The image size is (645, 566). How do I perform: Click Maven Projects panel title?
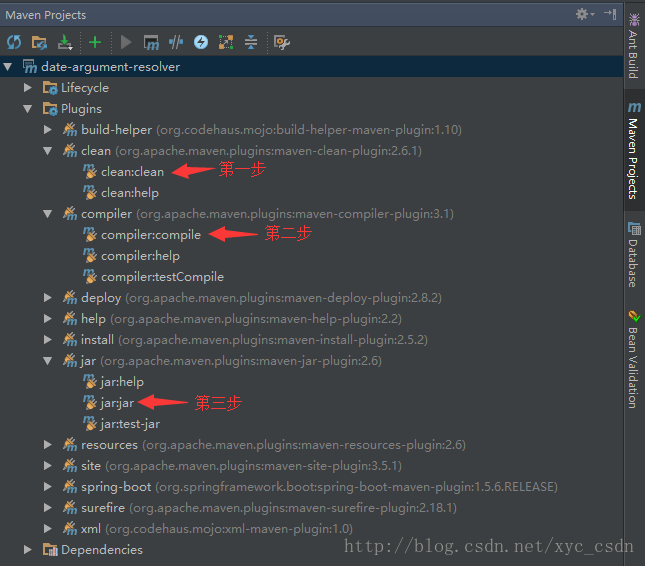click(x=46, y=15)
